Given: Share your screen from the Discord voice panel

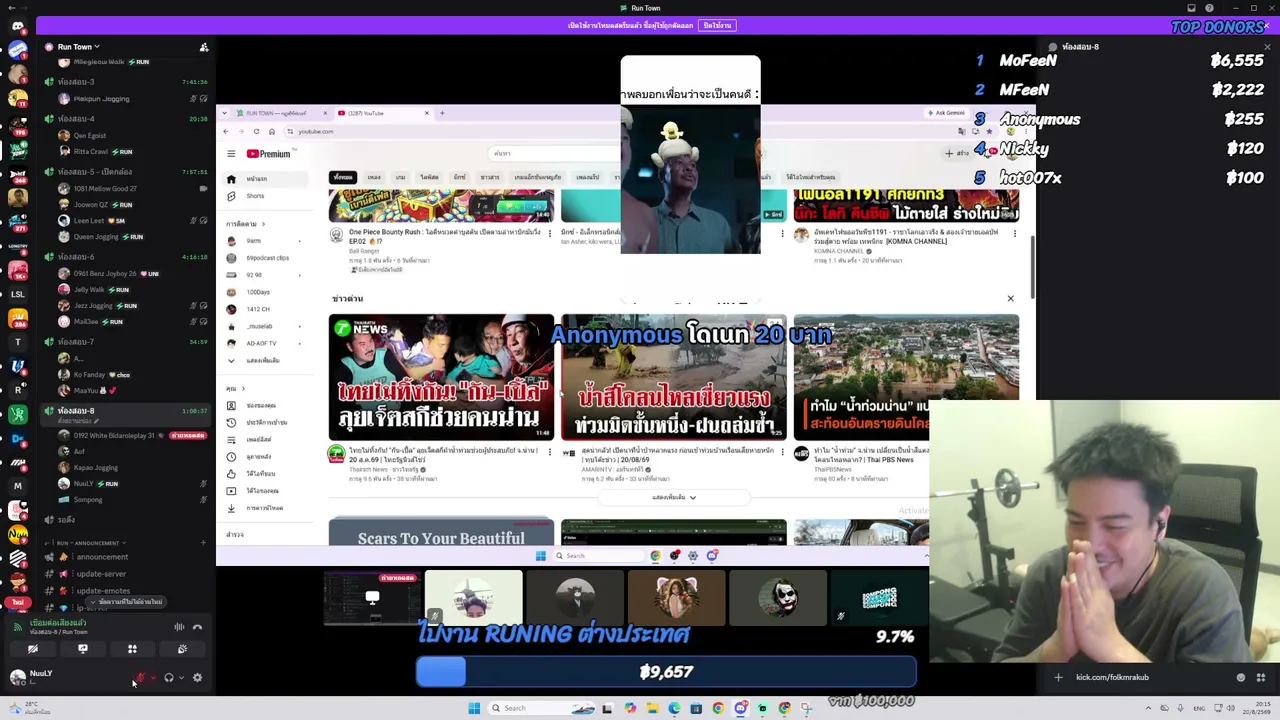Looking at the screenshot, I should 83,649.
